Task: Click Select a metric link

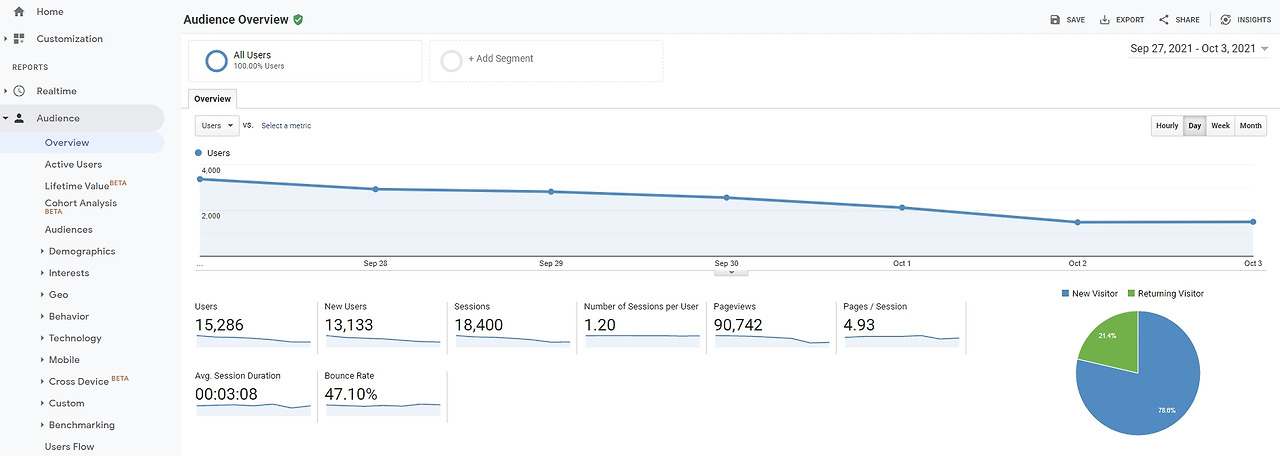Action: click(286, 126)
